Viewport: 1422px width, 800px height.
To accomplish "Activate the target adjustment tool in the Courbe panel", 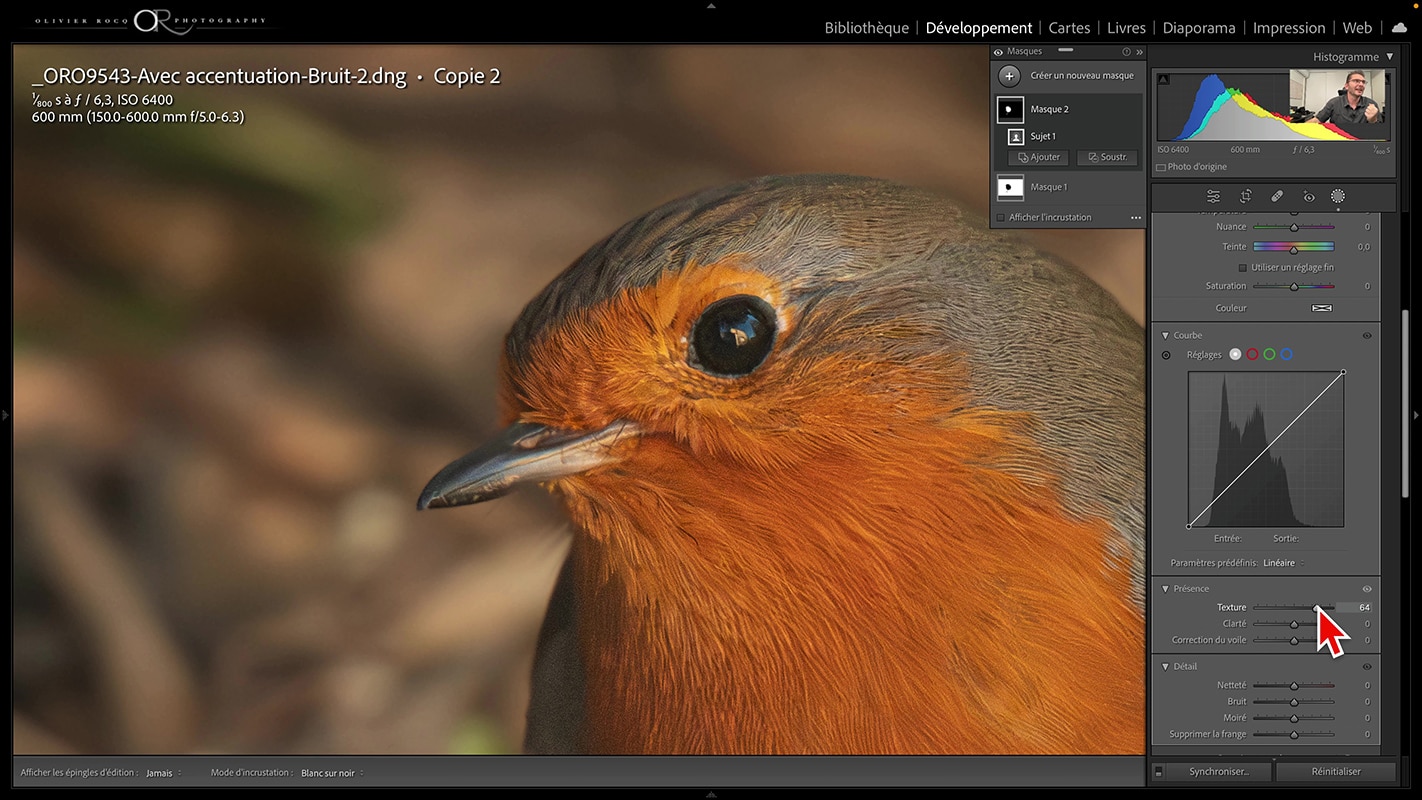I will point(1166,354).
